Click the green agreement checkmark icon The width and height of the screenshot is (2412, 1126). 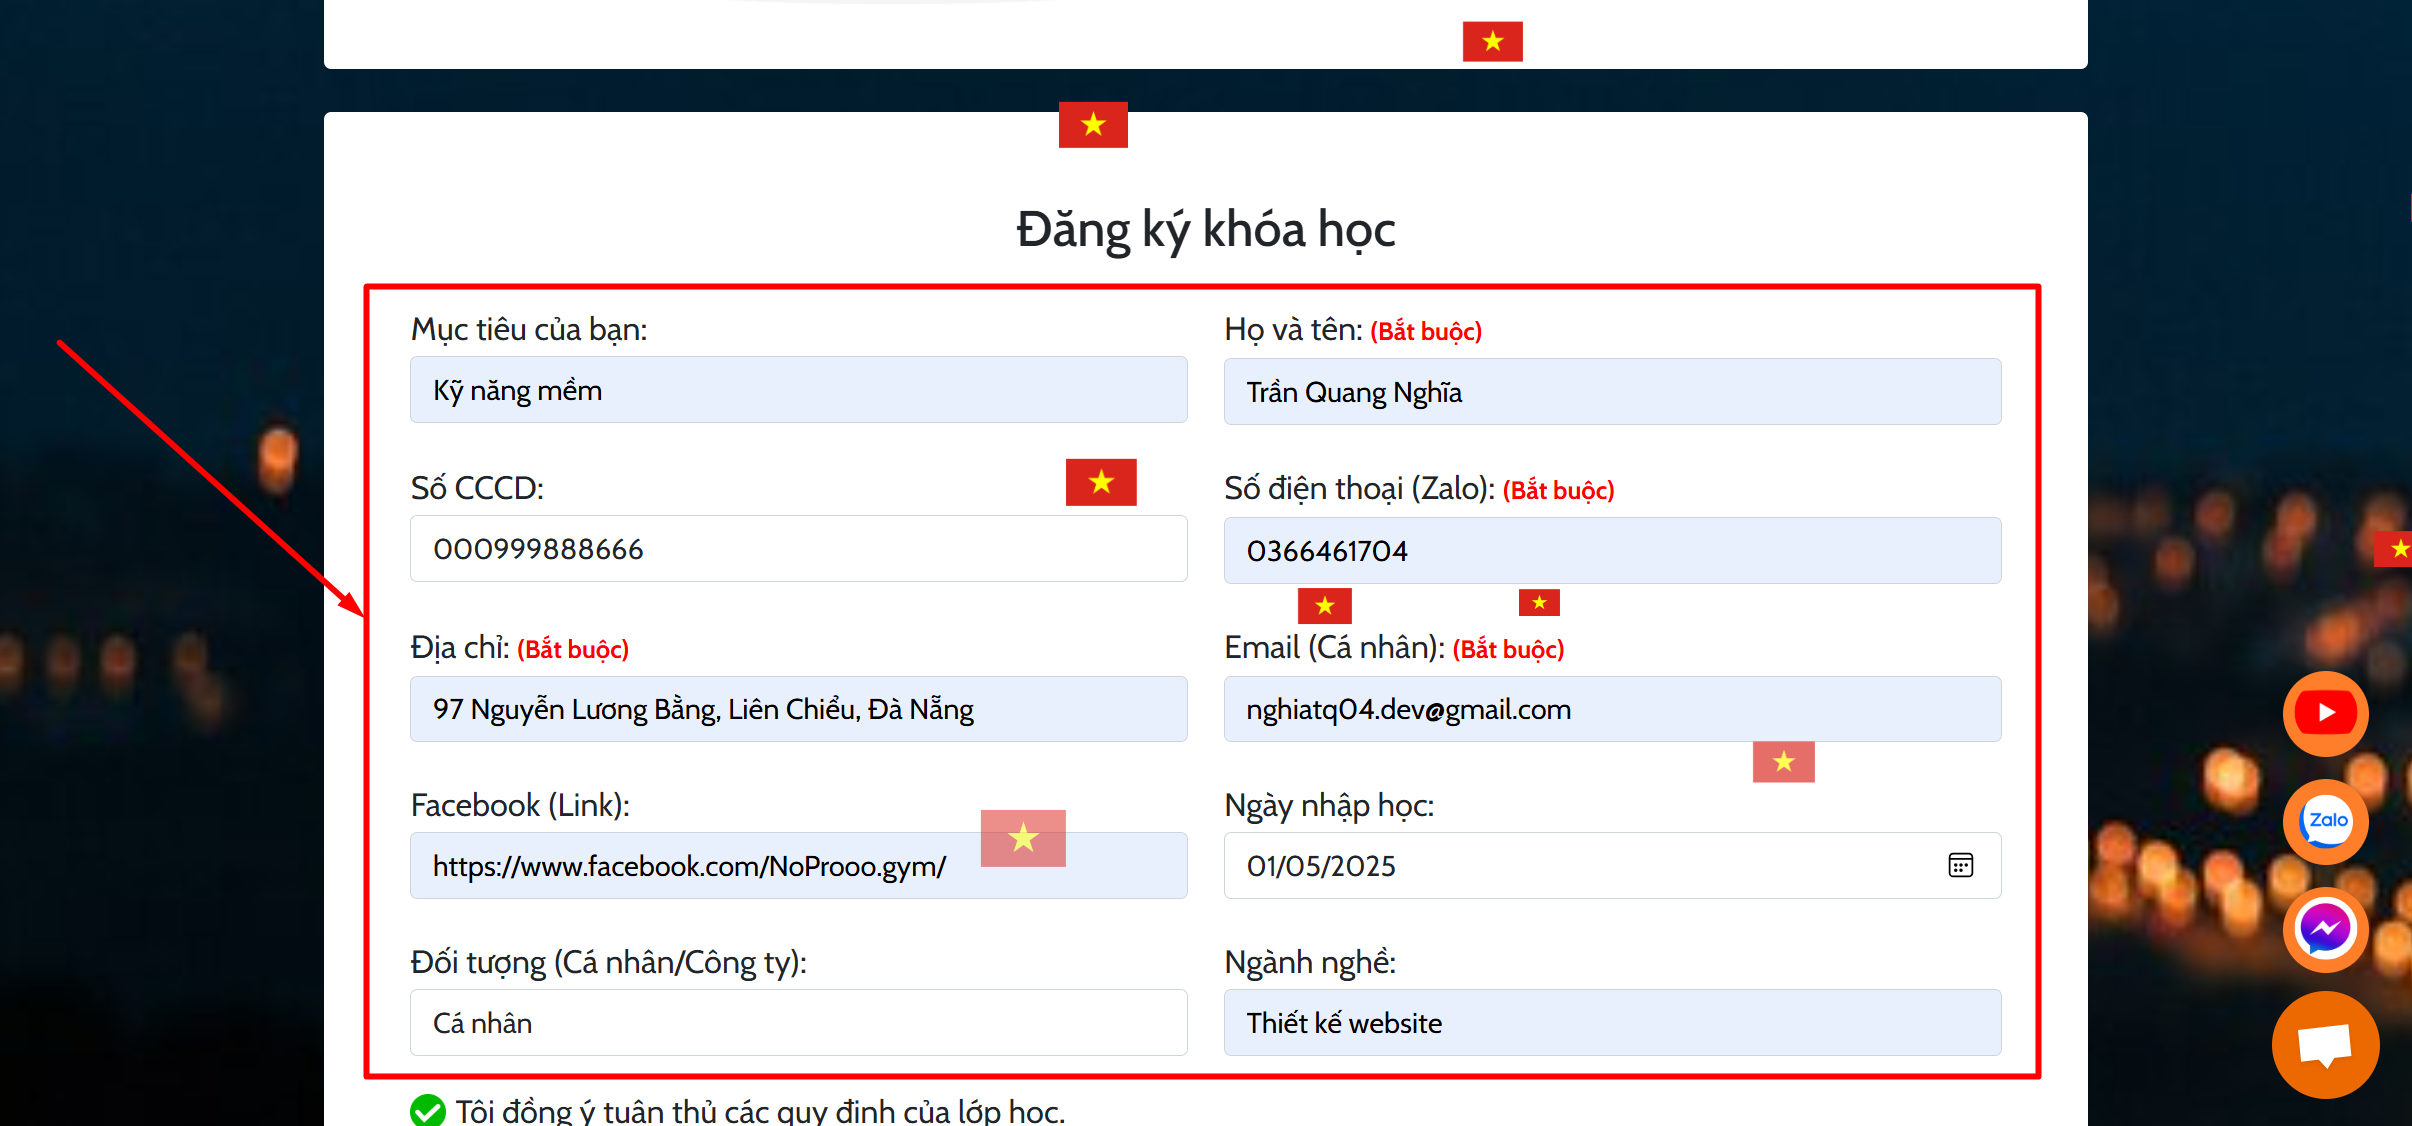tap(428, 1110)
